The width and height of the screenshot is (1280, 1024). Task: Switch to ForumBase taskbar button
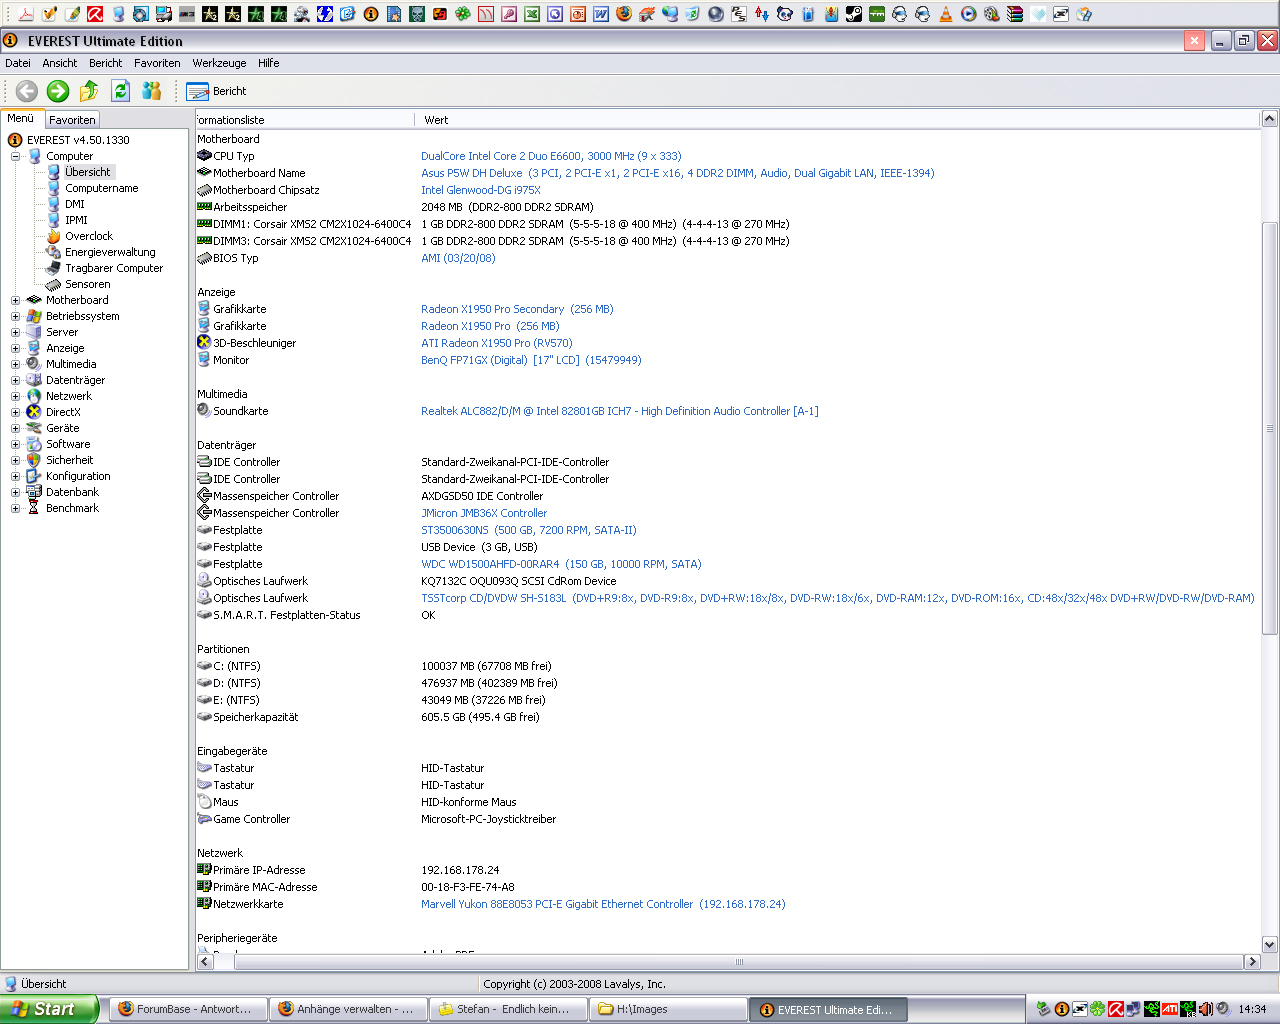point(187,1009)
